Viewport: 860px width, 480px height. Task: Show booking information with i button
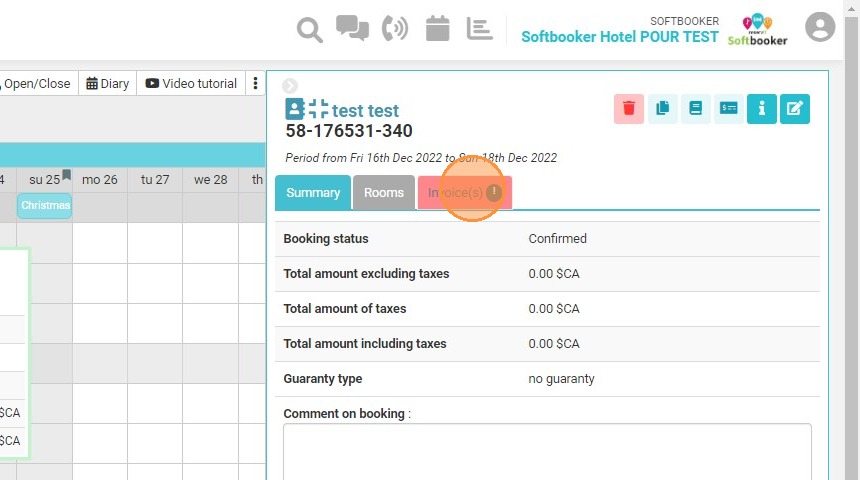[761, 109]
